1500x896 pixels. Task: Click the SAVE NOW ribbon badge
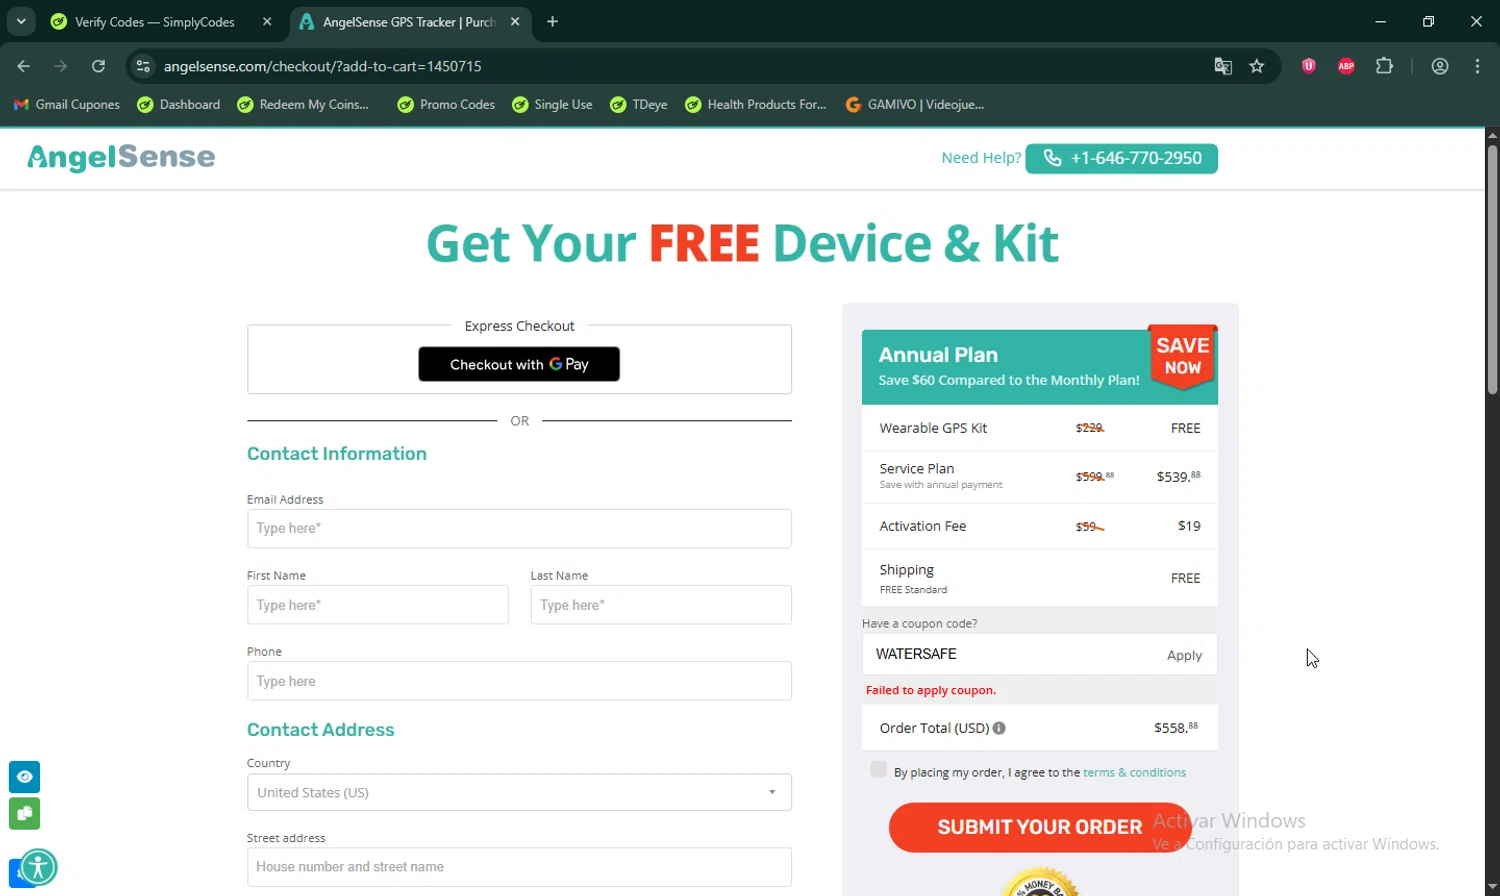click(1182, 356)
